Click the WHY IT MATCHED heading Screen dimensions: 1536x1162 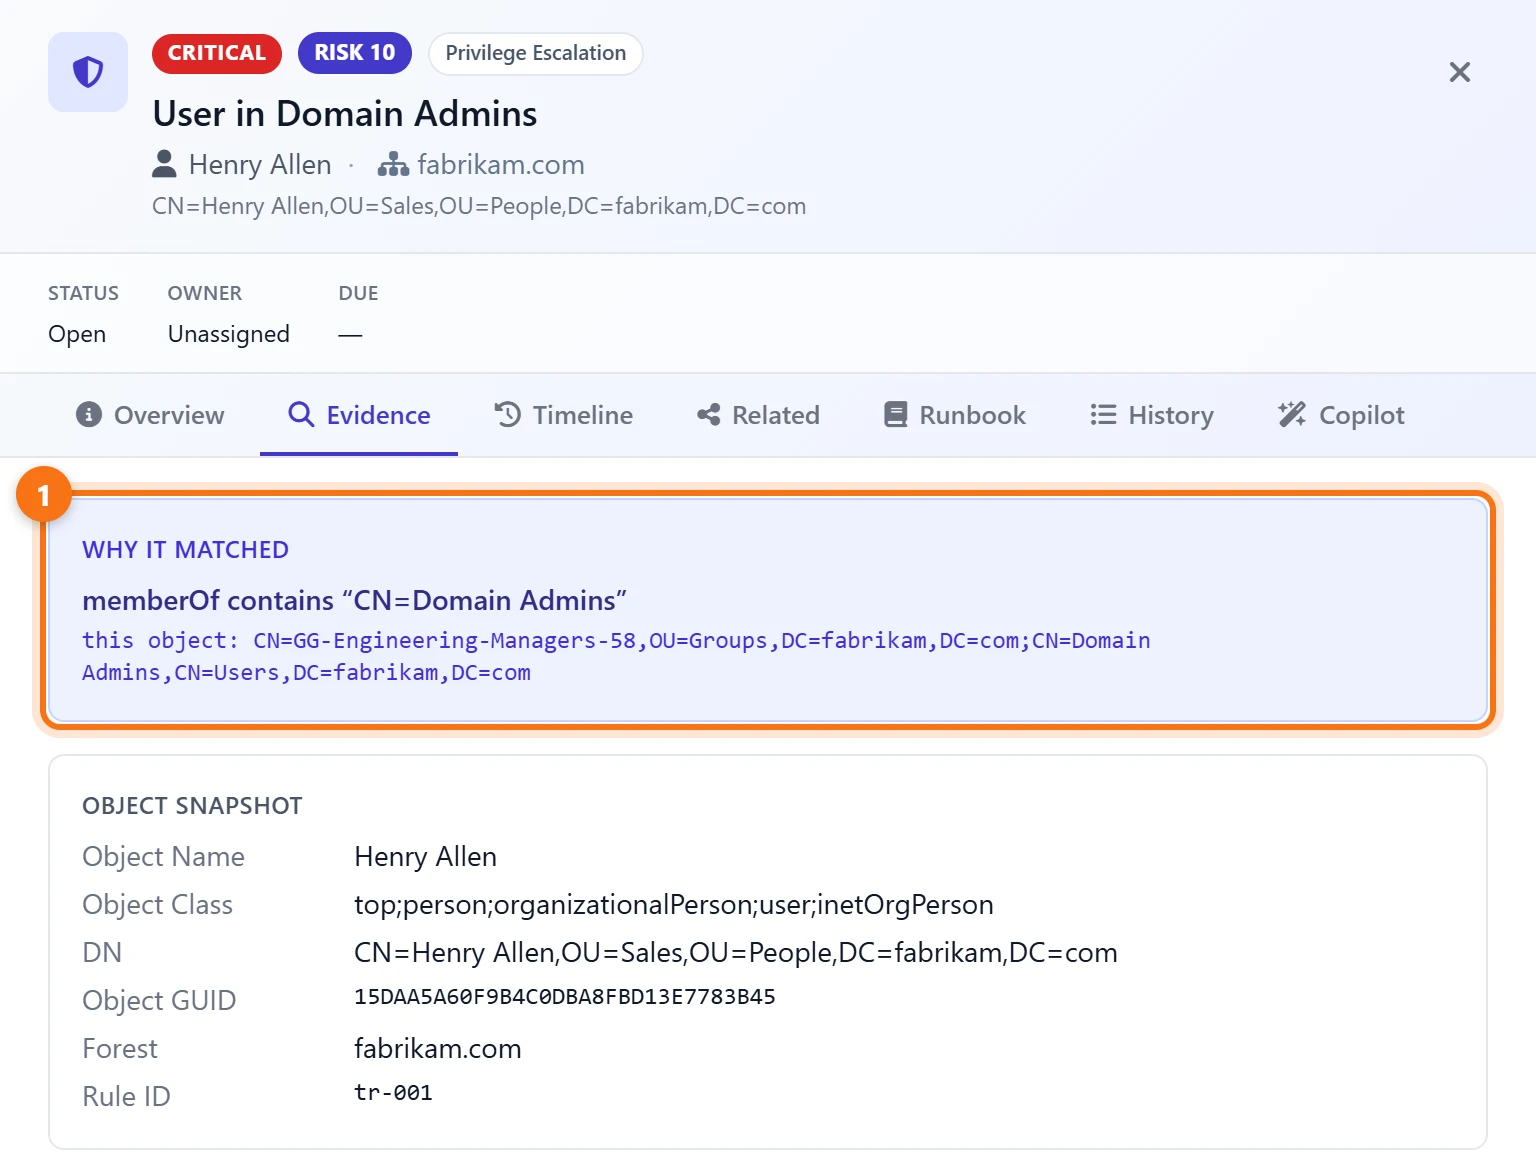point(185,550)
